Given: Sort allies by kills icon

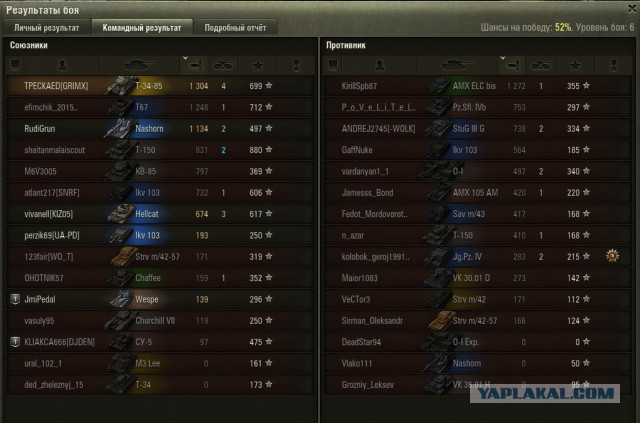Looking at the screenshot, I should coord(223,65).
